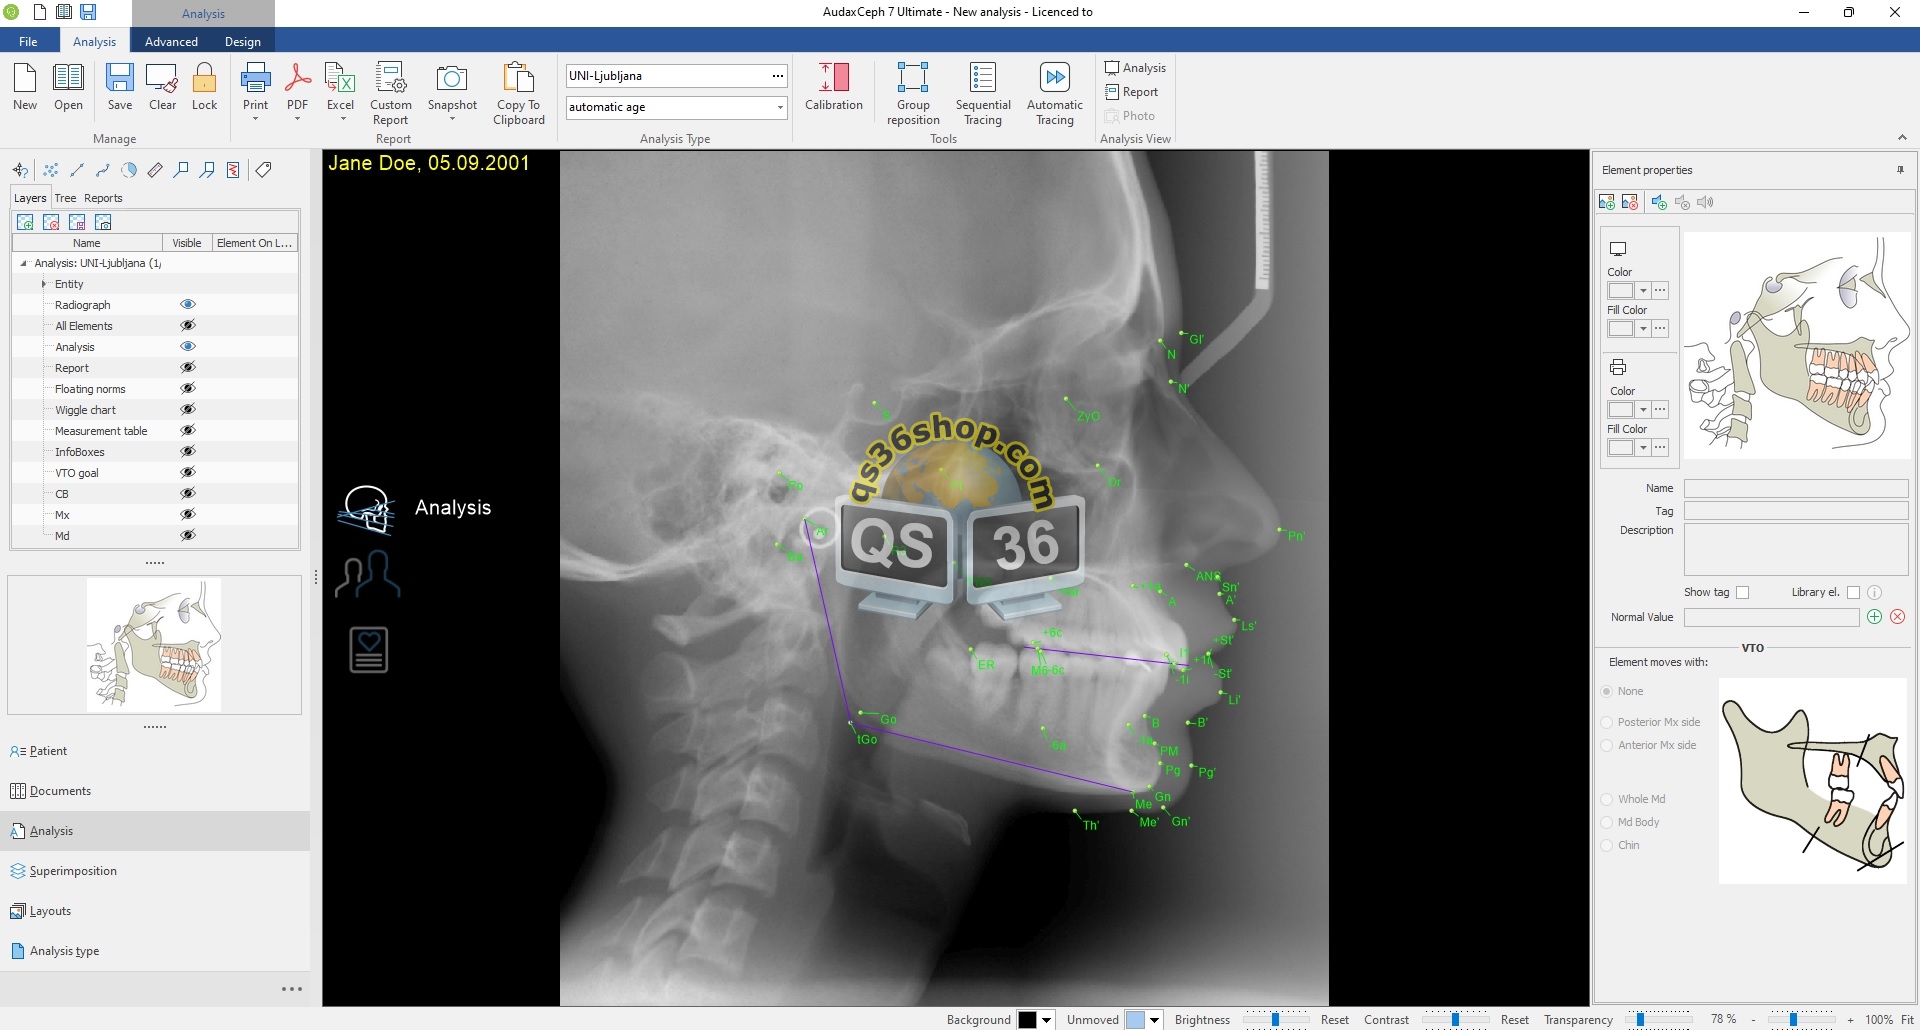Copy the analysis to clipboard
The height and width of the screenshot is (1030, 1920).
click(518, 78)
